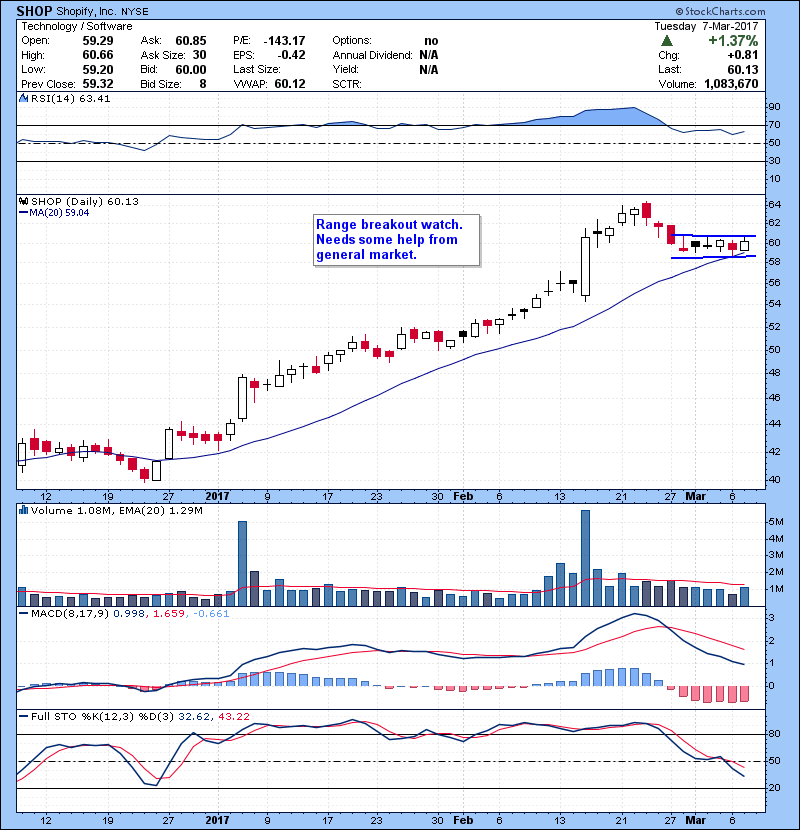Click the "Range breakout watch" annotation box
This screenshot has height=830, width=800.
coord(397,240)
